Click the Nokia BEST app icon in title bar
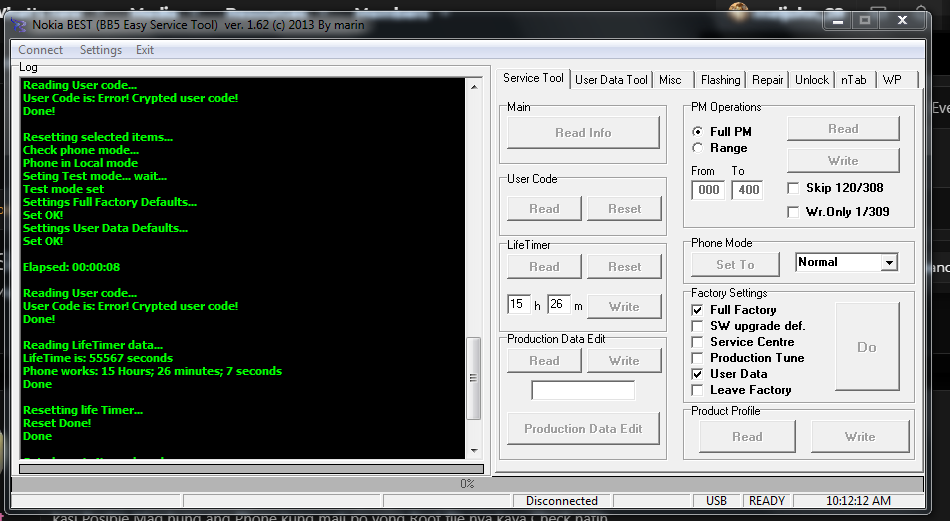This screenshot has width=950, height=521. 19,25
